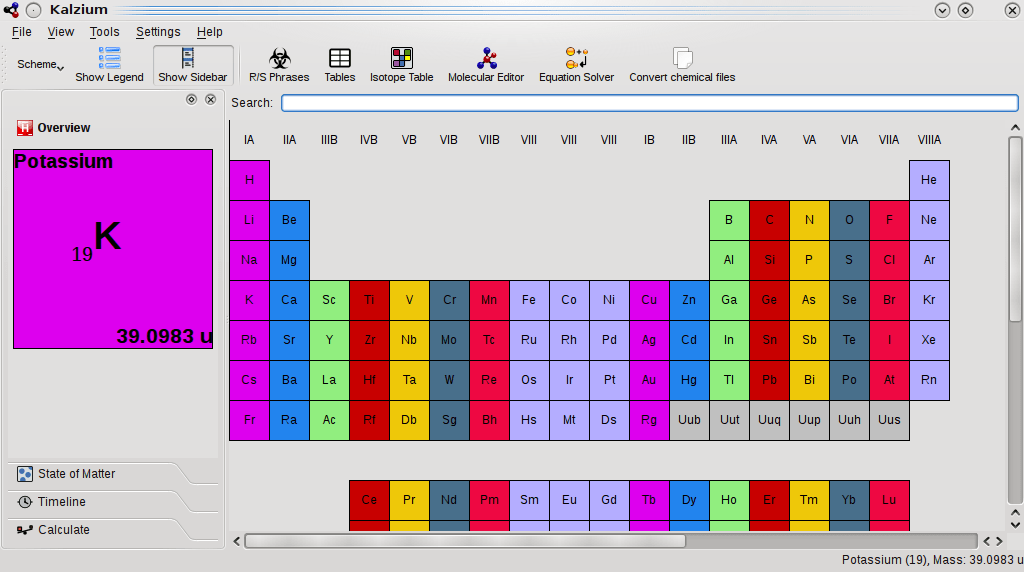Launch the Equation Solver
Image resolution: width=1024 pixels, height=572 pixels.
point(576,65)
